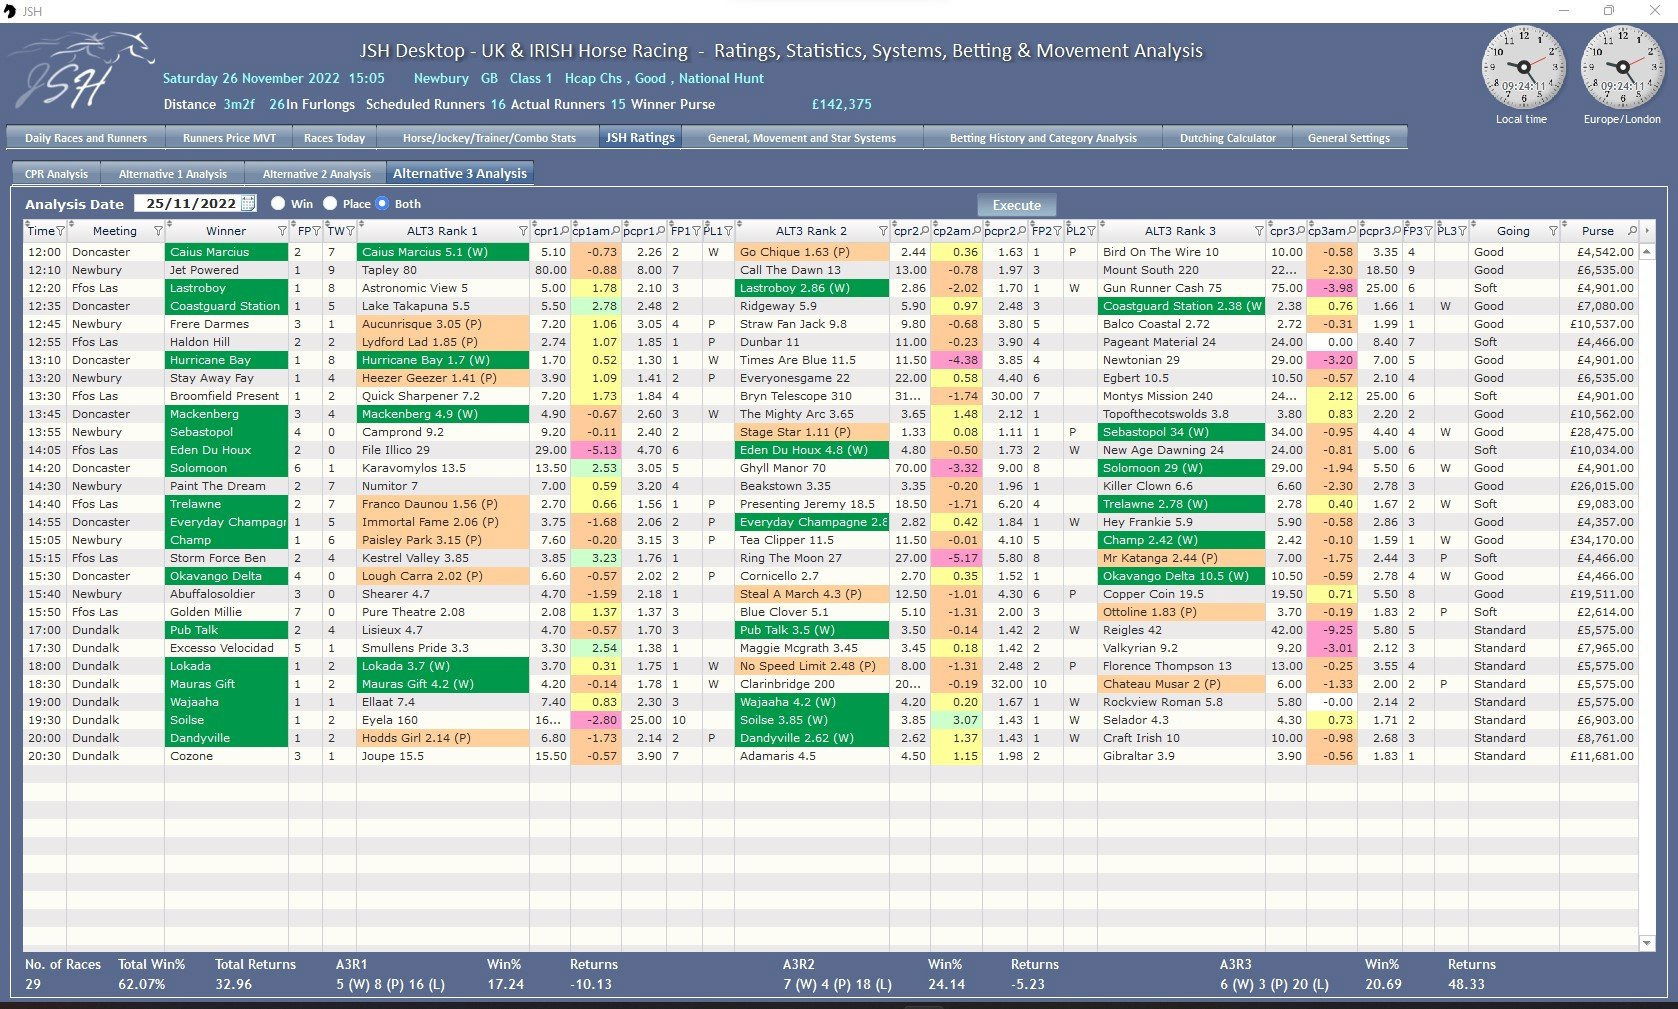Expand the ALT3 Rank 3 filter dropdown
Viewport: 1678px width, 1009px height.
[1259, 231]
